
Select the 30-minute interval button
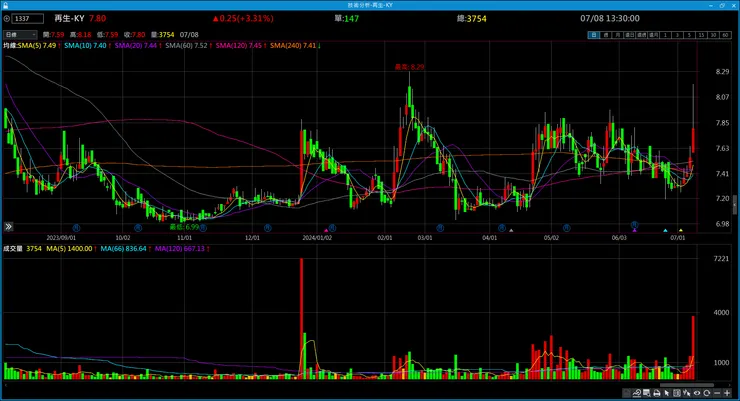click(x=713, y=35)
